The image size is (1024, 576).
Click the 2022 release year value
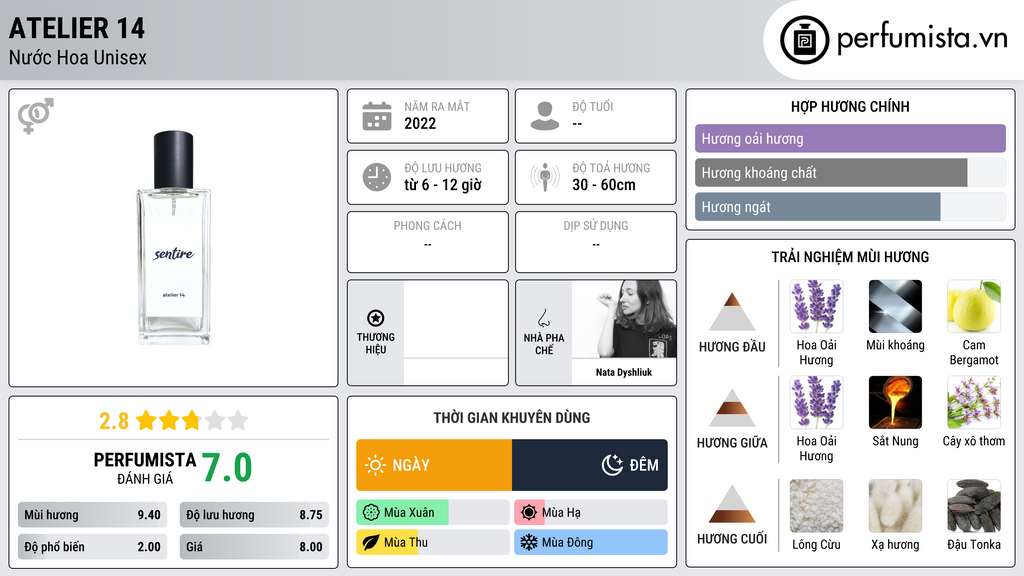[x=420, y=123]
